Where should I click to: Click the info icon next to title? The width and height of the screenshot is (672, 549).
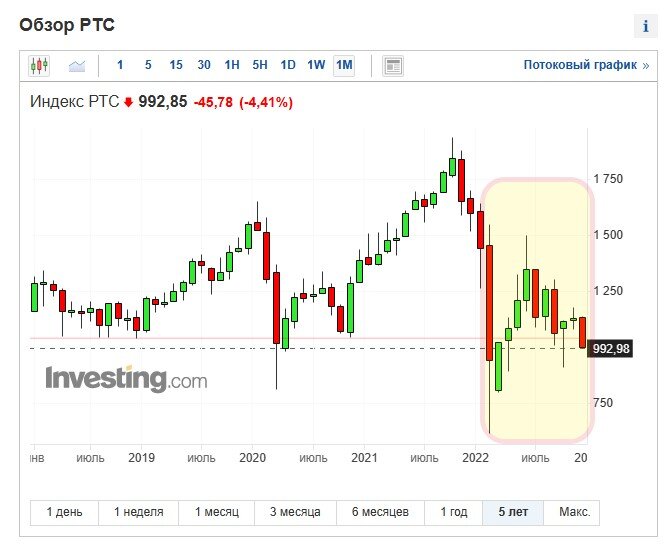[x=645, y=26]
